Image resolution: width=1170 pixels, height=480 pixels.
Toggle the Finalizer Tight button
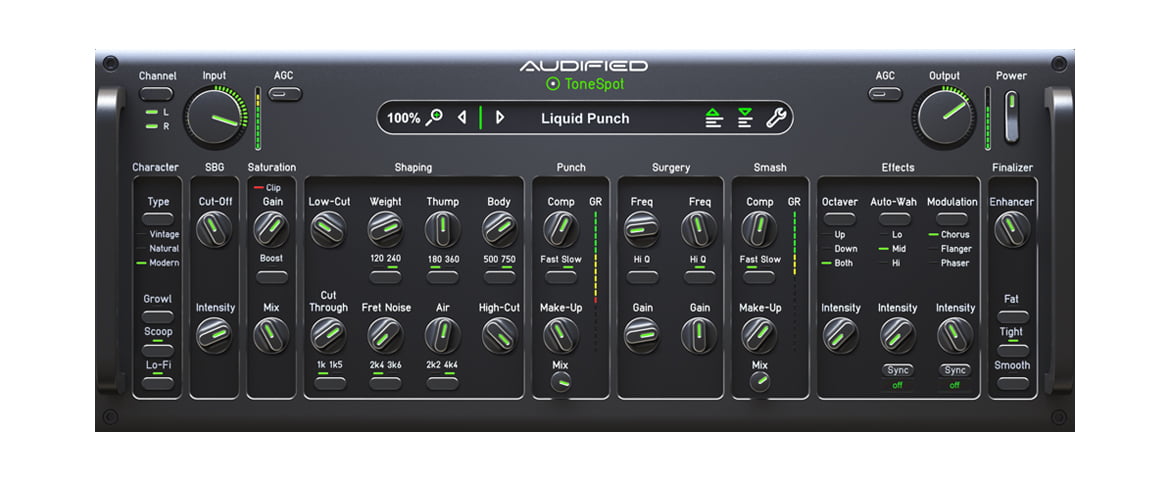pyautogui.click(x=1013, y=349)
